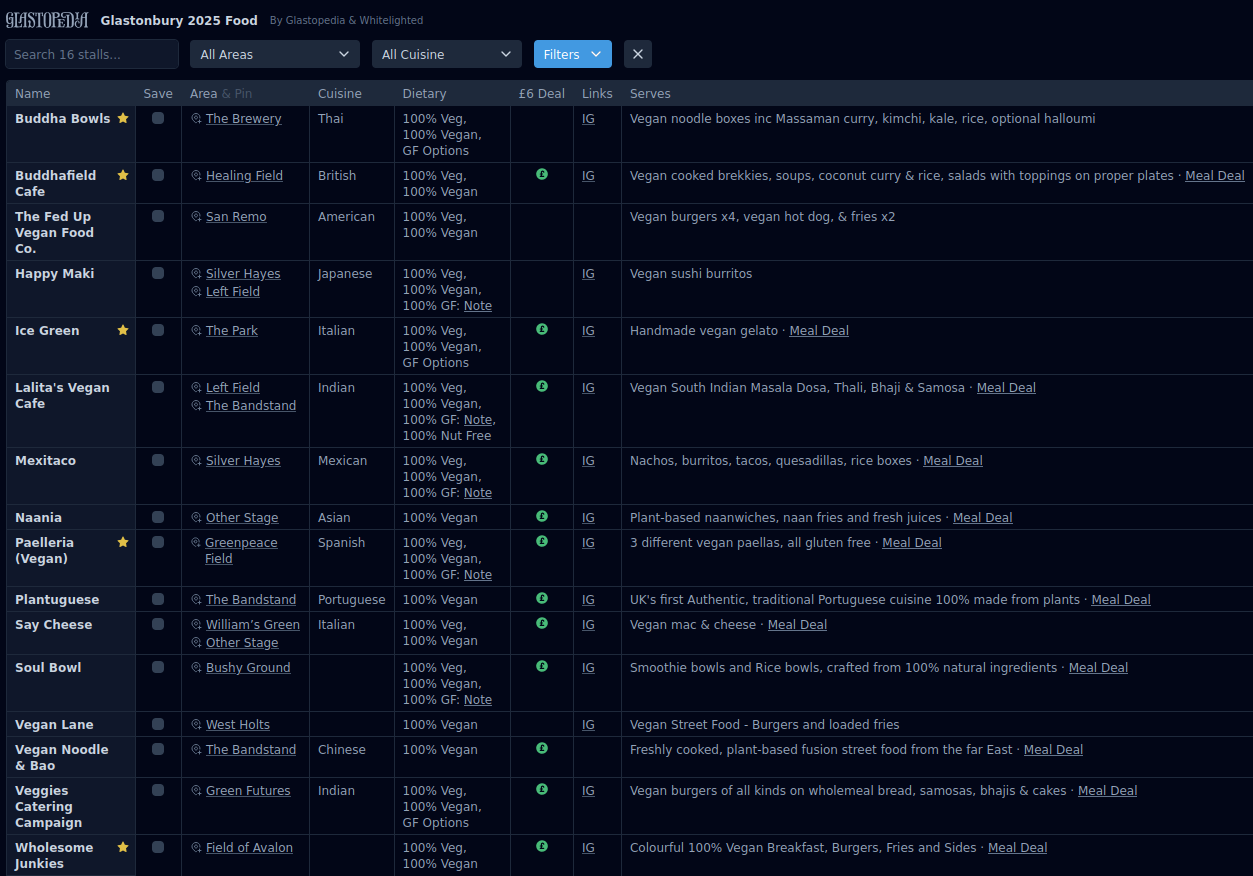Click the map pin icon beside The Brewery

(196, 119)
